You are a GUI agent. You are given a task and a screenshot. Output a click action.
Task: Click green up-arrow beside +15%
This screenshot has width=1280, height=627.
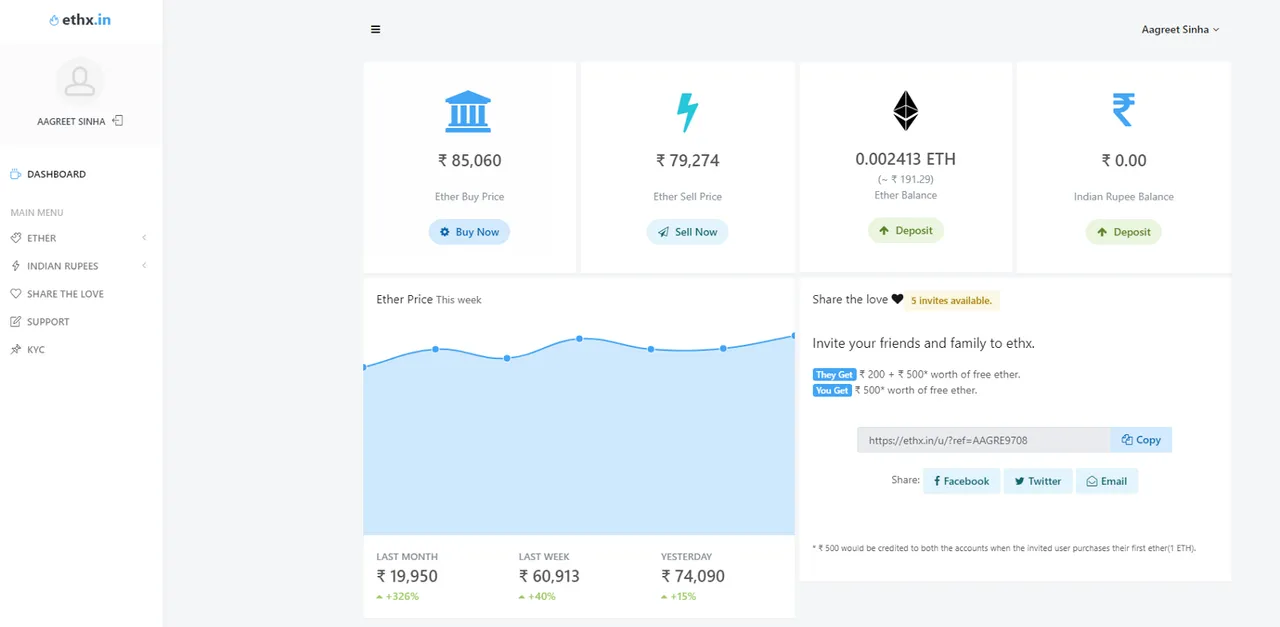664,597
